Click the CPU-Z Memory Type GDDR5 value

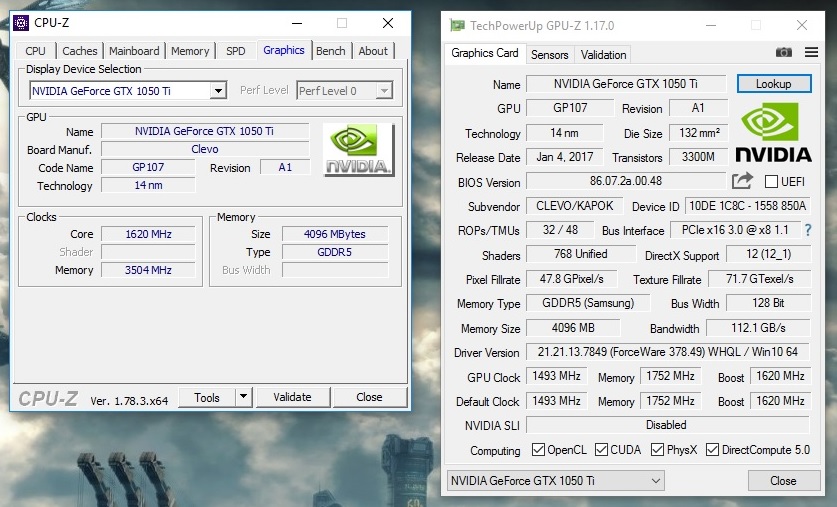tap(335, 252)
